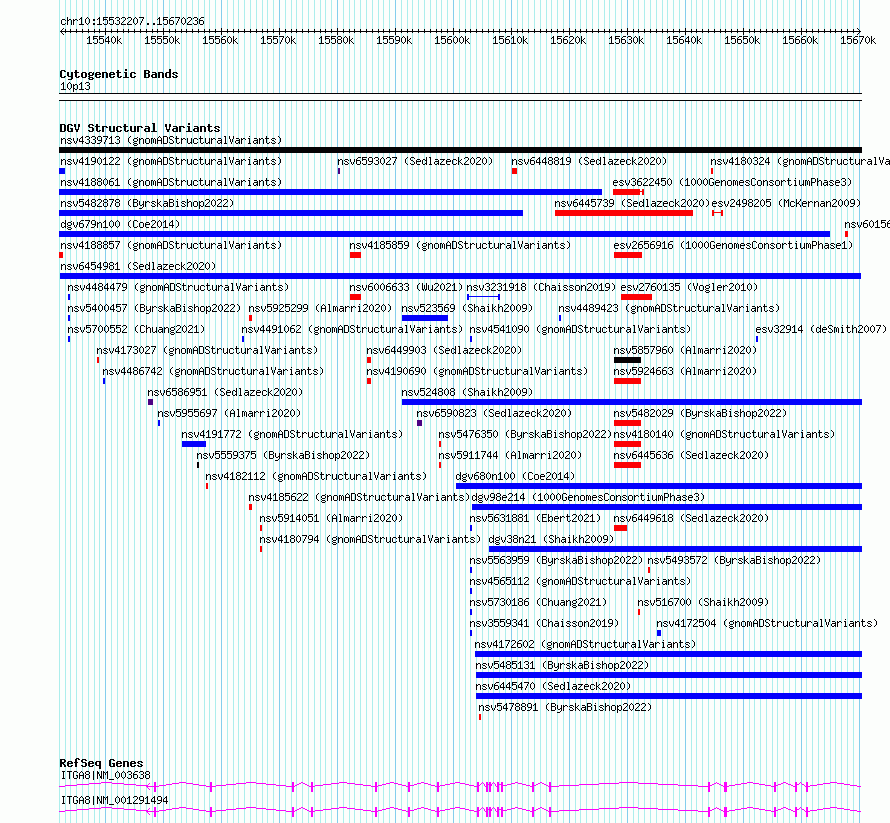Click nsv6449618 (Sedlazeck2020) label

691,518
